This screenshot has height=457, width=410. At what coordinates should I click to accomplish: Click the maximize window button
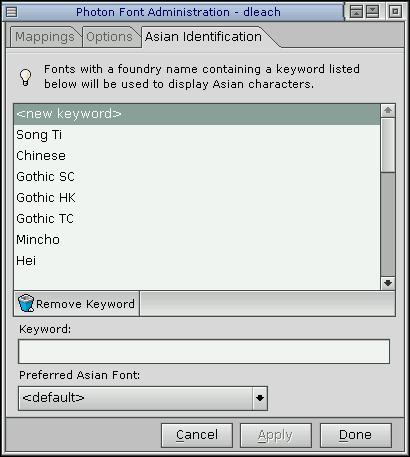pos(395,12)
